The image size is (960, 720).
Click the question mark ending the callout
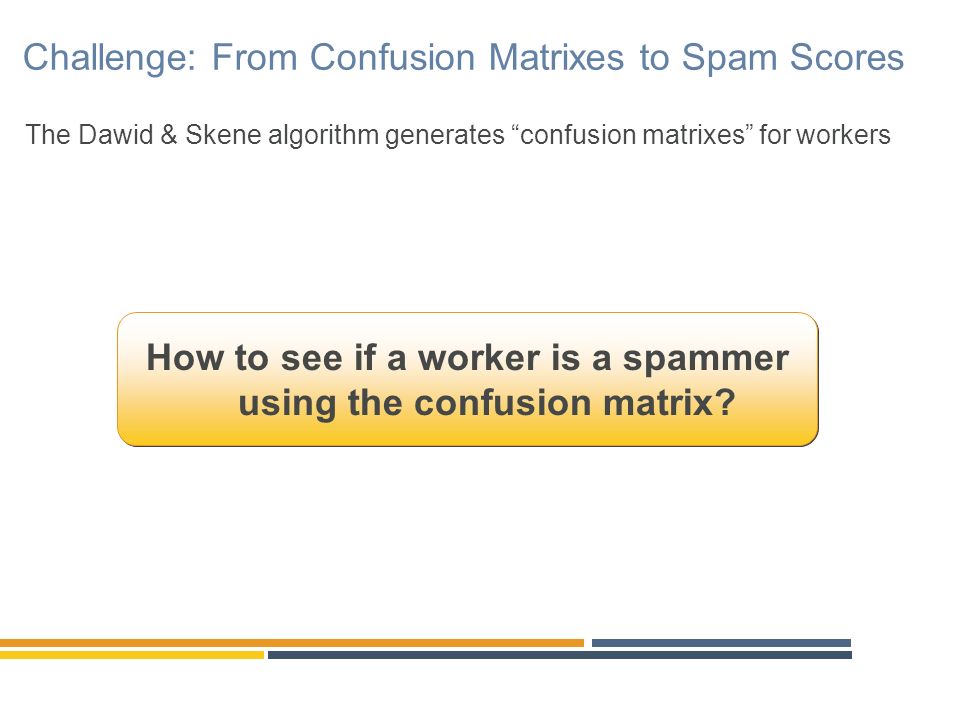[725, 402]
